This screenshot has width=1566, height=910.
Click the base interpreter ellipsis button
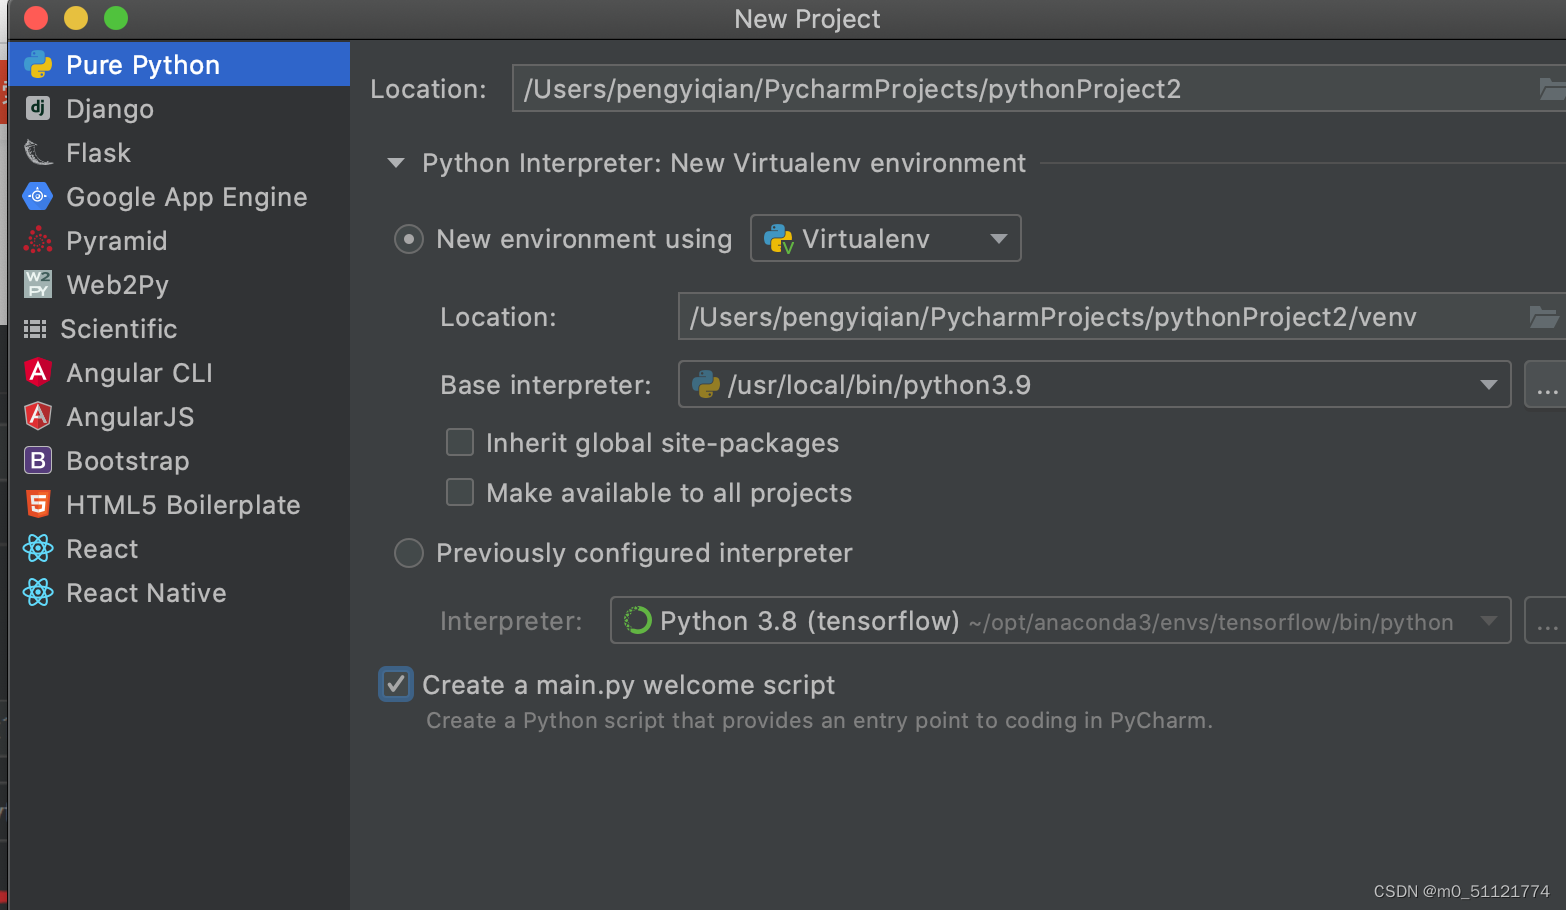[1546, 385]
